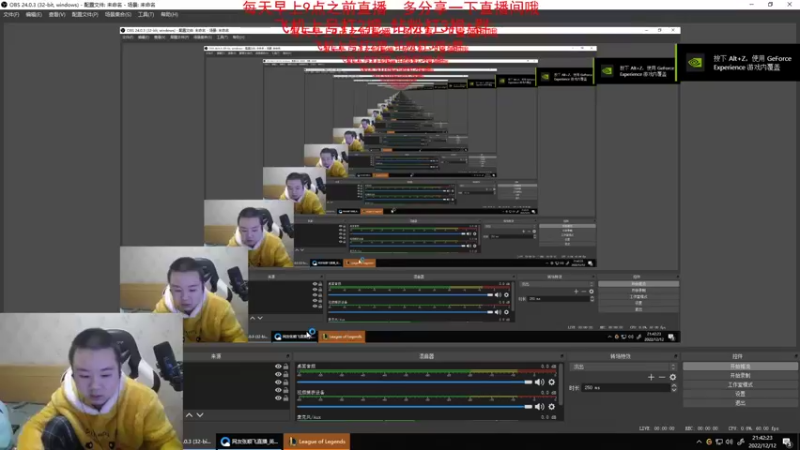
Task: Open the volume tray icon
Action: pyautogui.click(x=729, y=442)
